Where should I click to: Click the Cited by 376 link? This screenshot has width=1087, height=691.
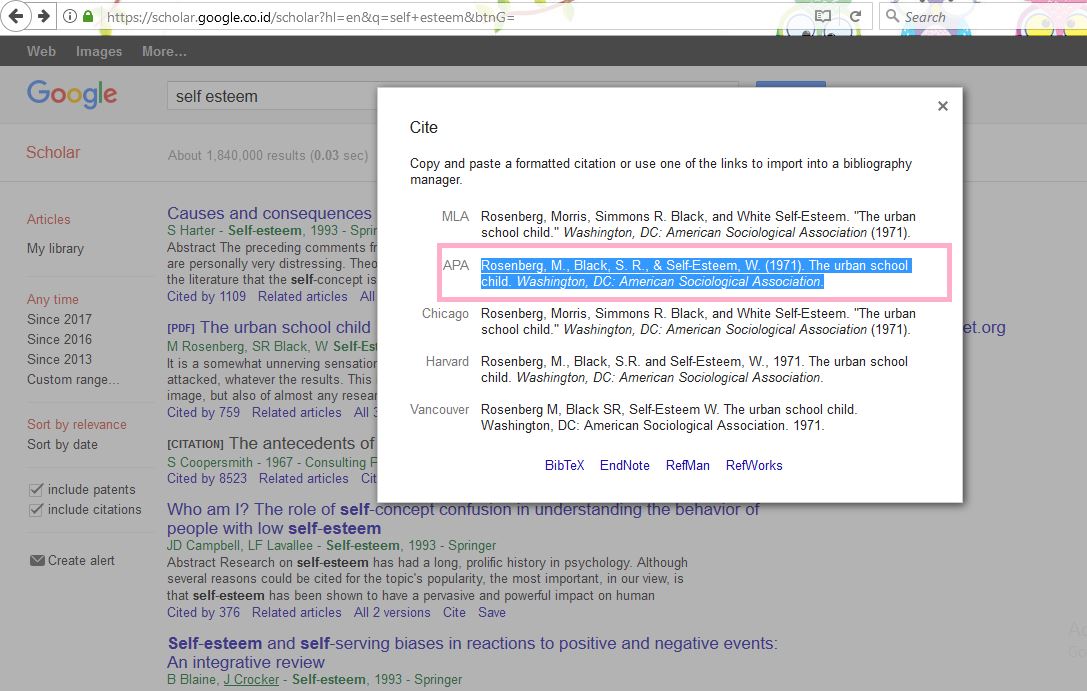pos(203,612)
